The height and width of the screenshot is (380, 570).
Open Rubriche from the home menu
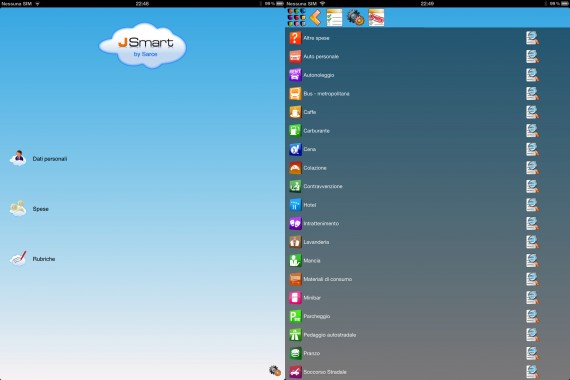click(x=44, y=259)
